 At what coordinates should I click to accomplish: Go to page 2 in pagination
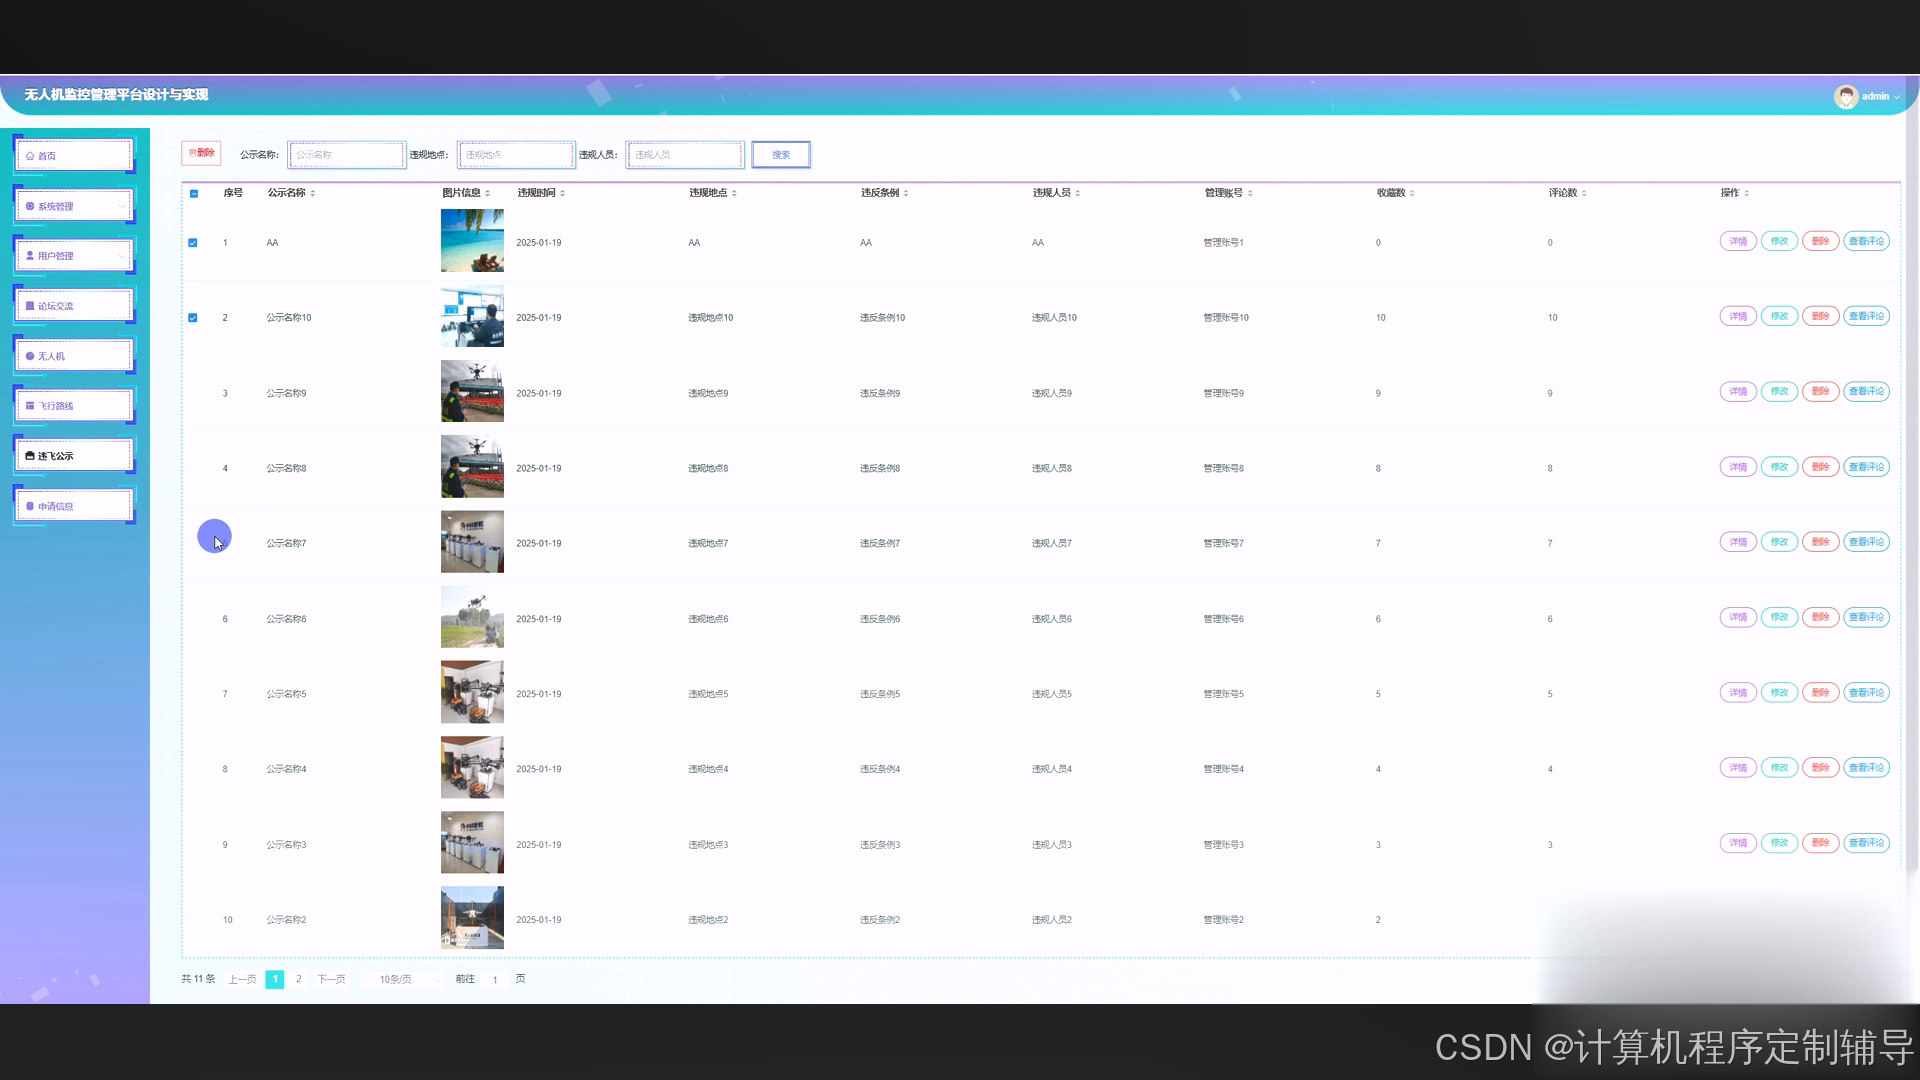click(298, 979)
